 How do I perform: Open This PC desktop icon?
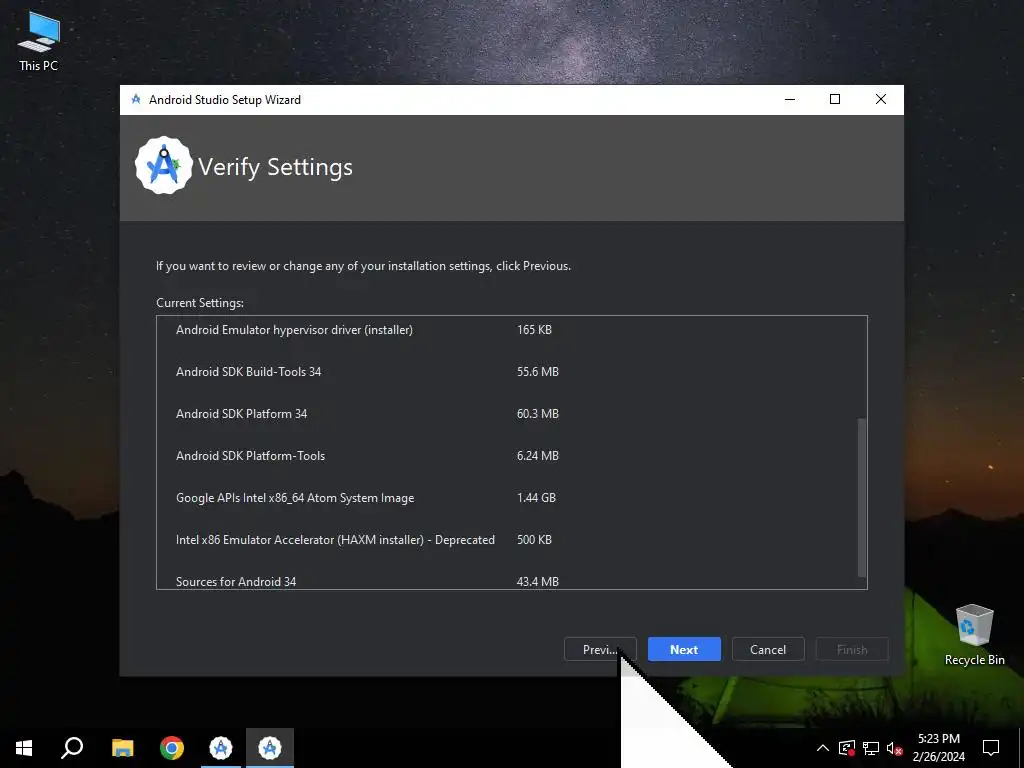[x=39, y=40]
